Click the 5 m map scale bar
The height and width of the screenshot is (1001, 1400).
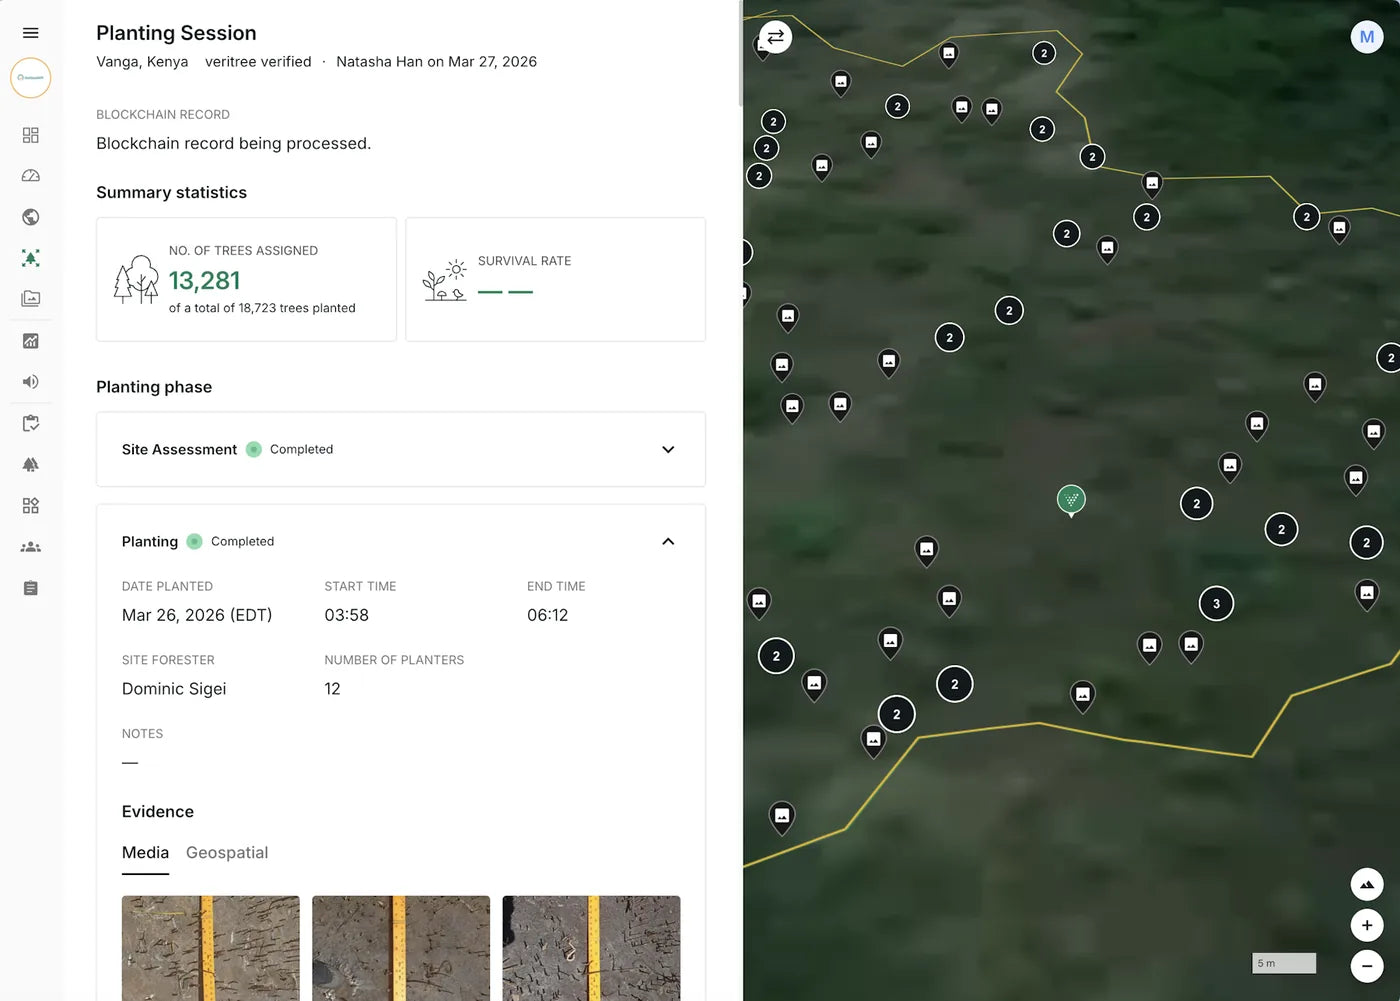point(1284,963)
